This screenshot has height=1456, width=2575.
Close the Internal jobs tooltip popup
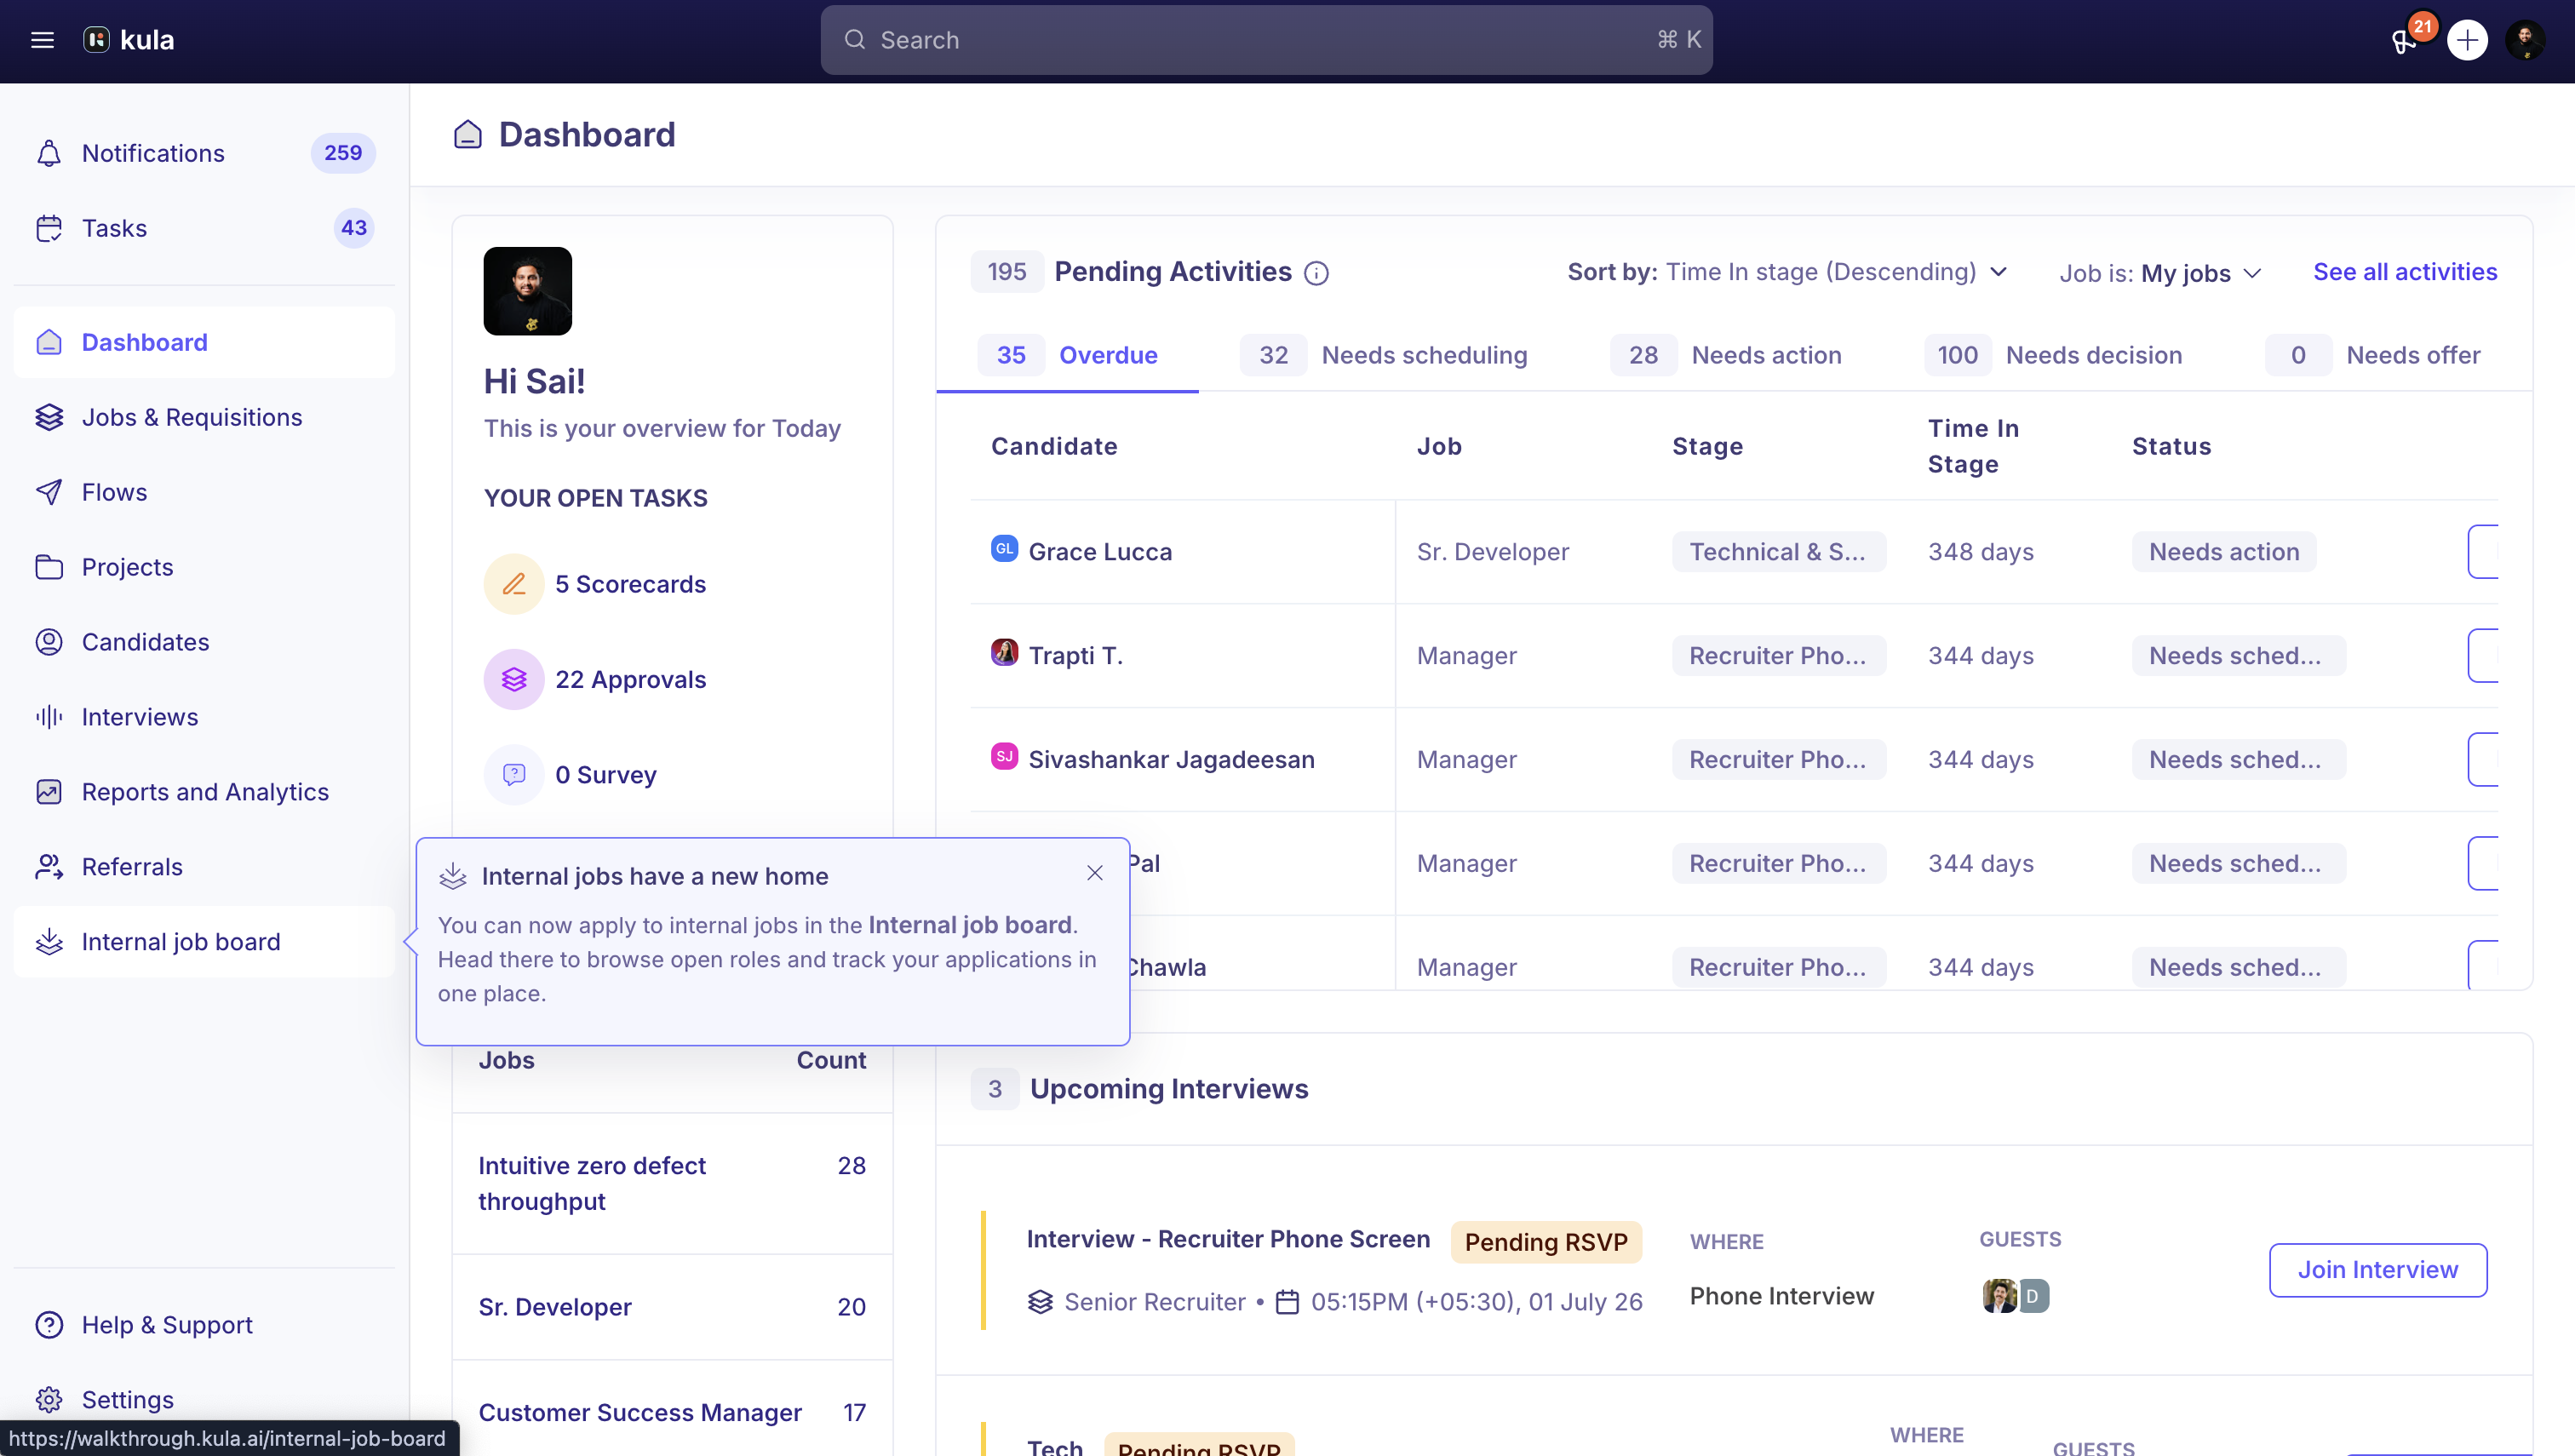point(1095,873)
